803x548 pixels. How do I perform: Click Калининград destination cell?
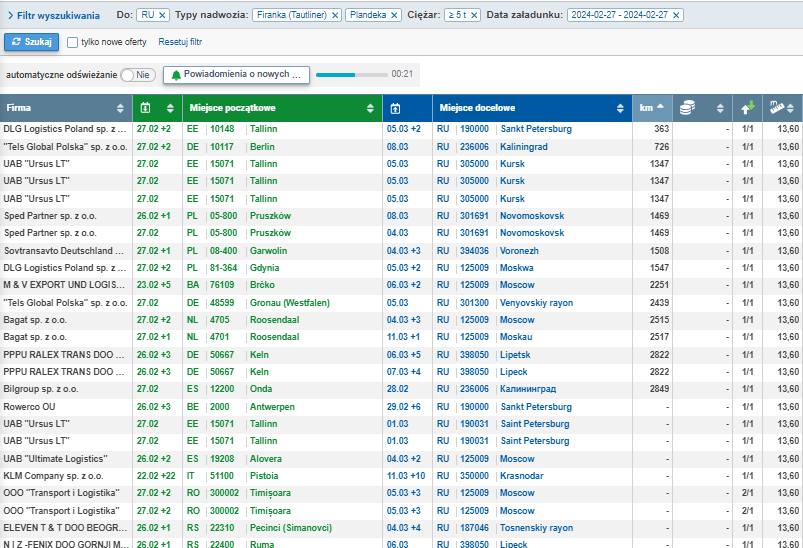[528, 389]
